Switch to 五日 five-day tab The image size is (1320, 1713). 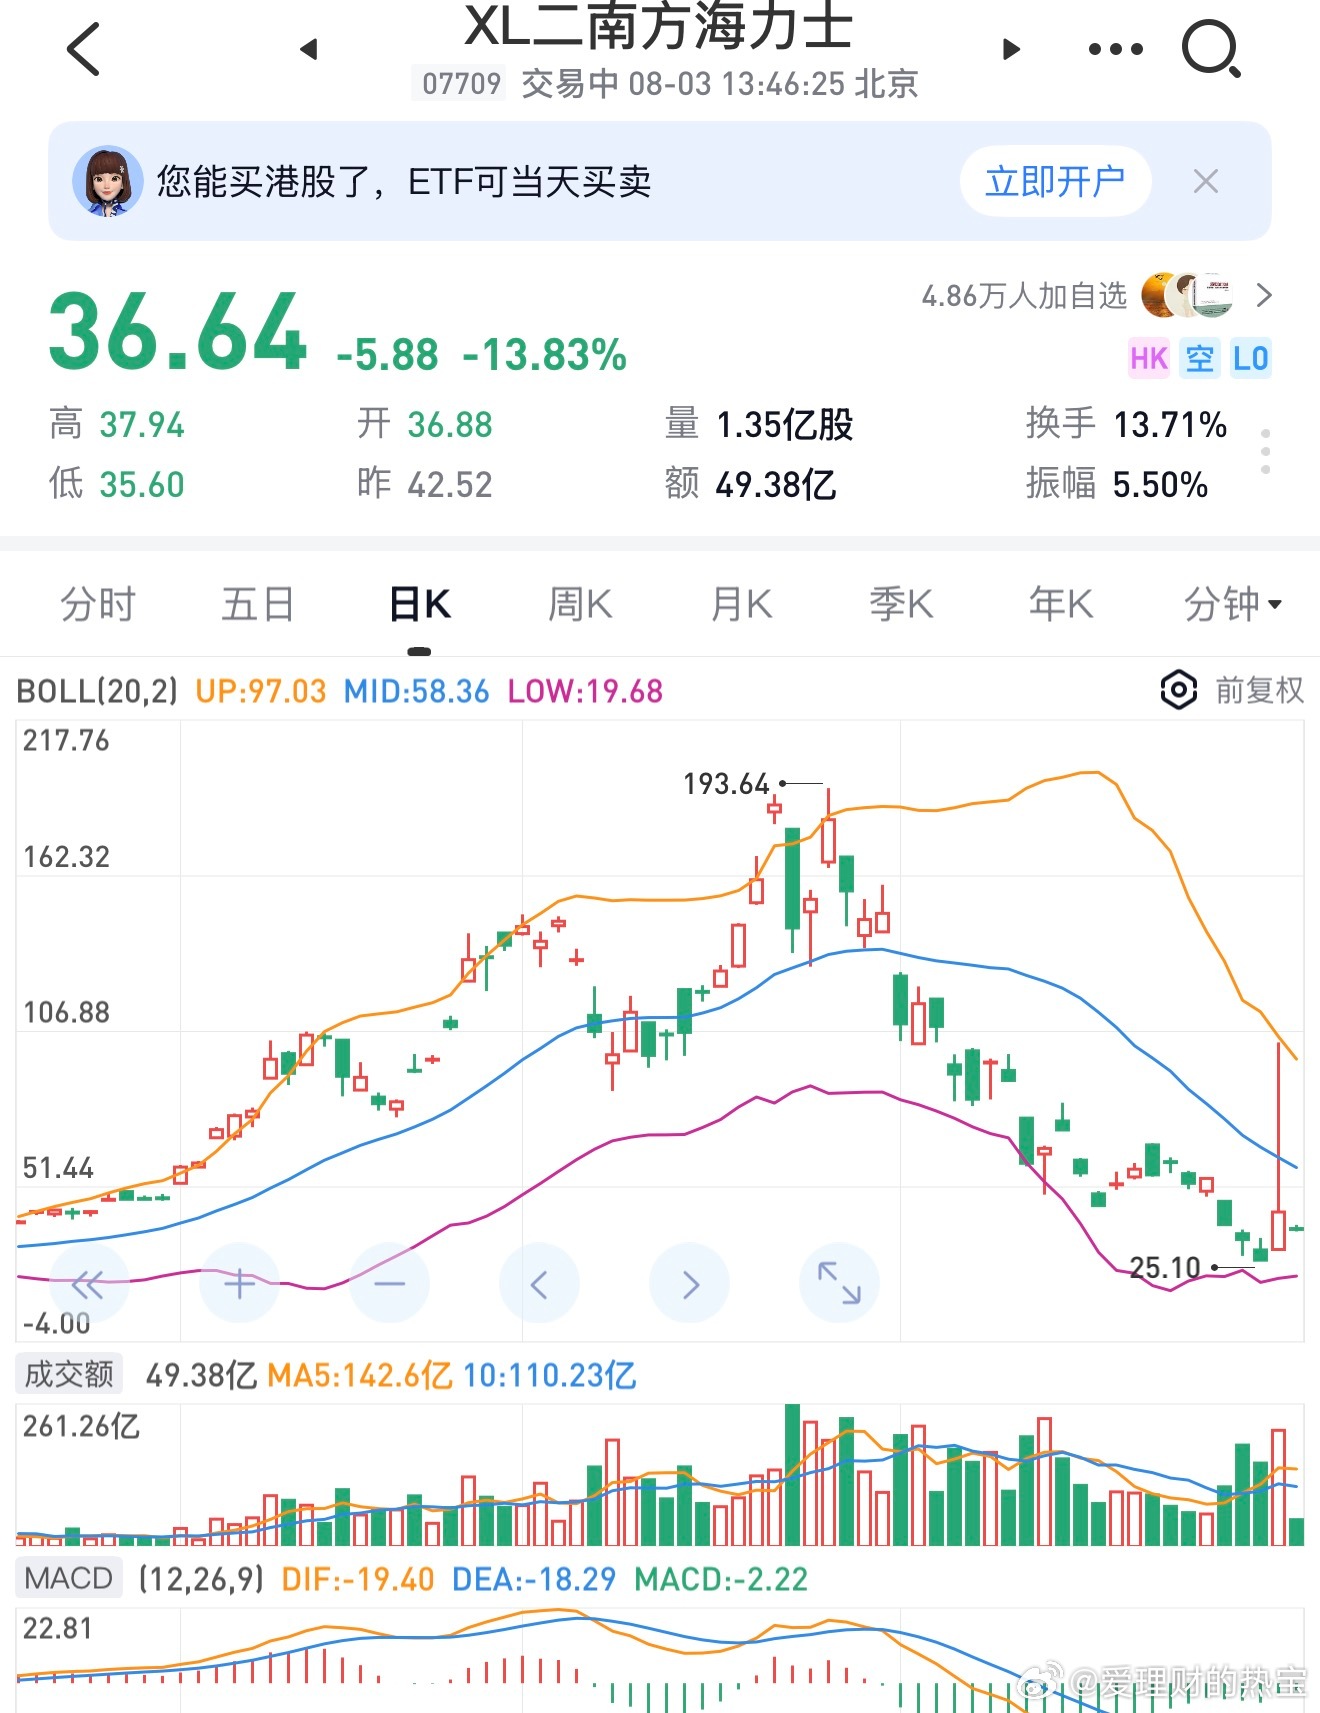tap(258, 604)
